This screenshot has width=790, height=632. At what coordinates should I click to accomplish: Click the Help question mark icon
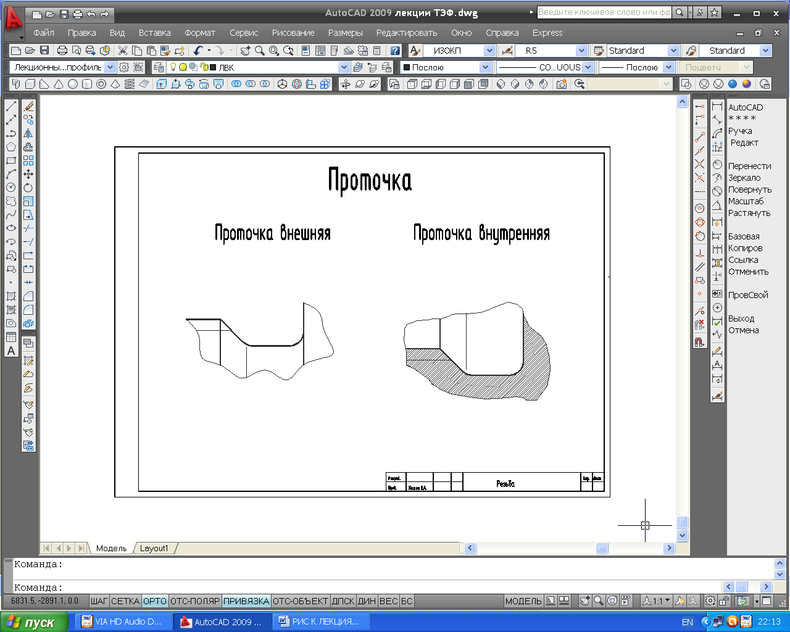click(x=395, y=50)
